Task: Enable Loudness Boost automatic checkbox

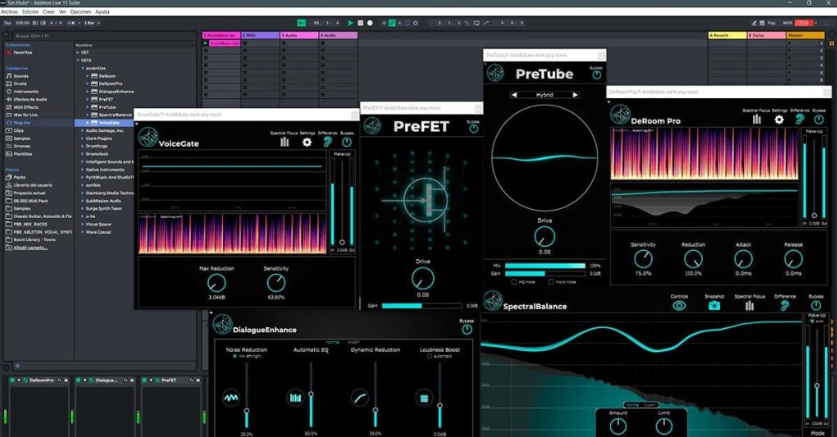Action: [x=429, y=356]
